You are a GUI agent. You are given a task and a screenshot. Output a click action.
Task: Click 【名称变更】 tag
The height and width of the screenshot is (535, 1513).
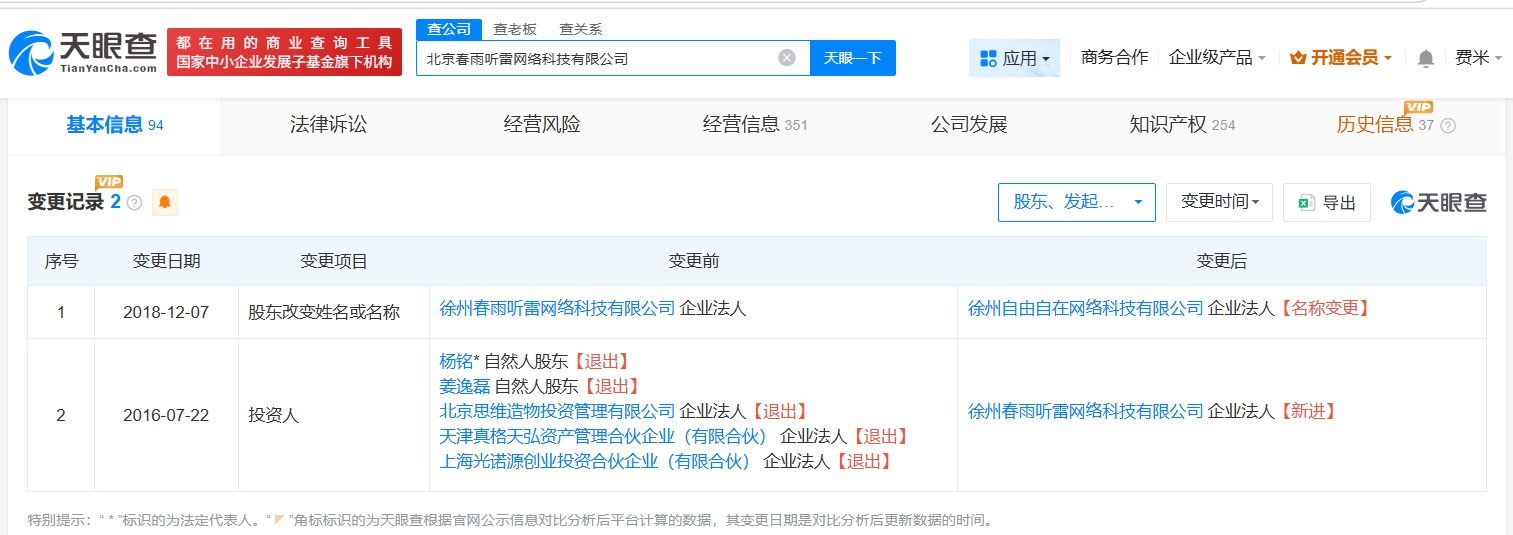[x=1323, y=308]
